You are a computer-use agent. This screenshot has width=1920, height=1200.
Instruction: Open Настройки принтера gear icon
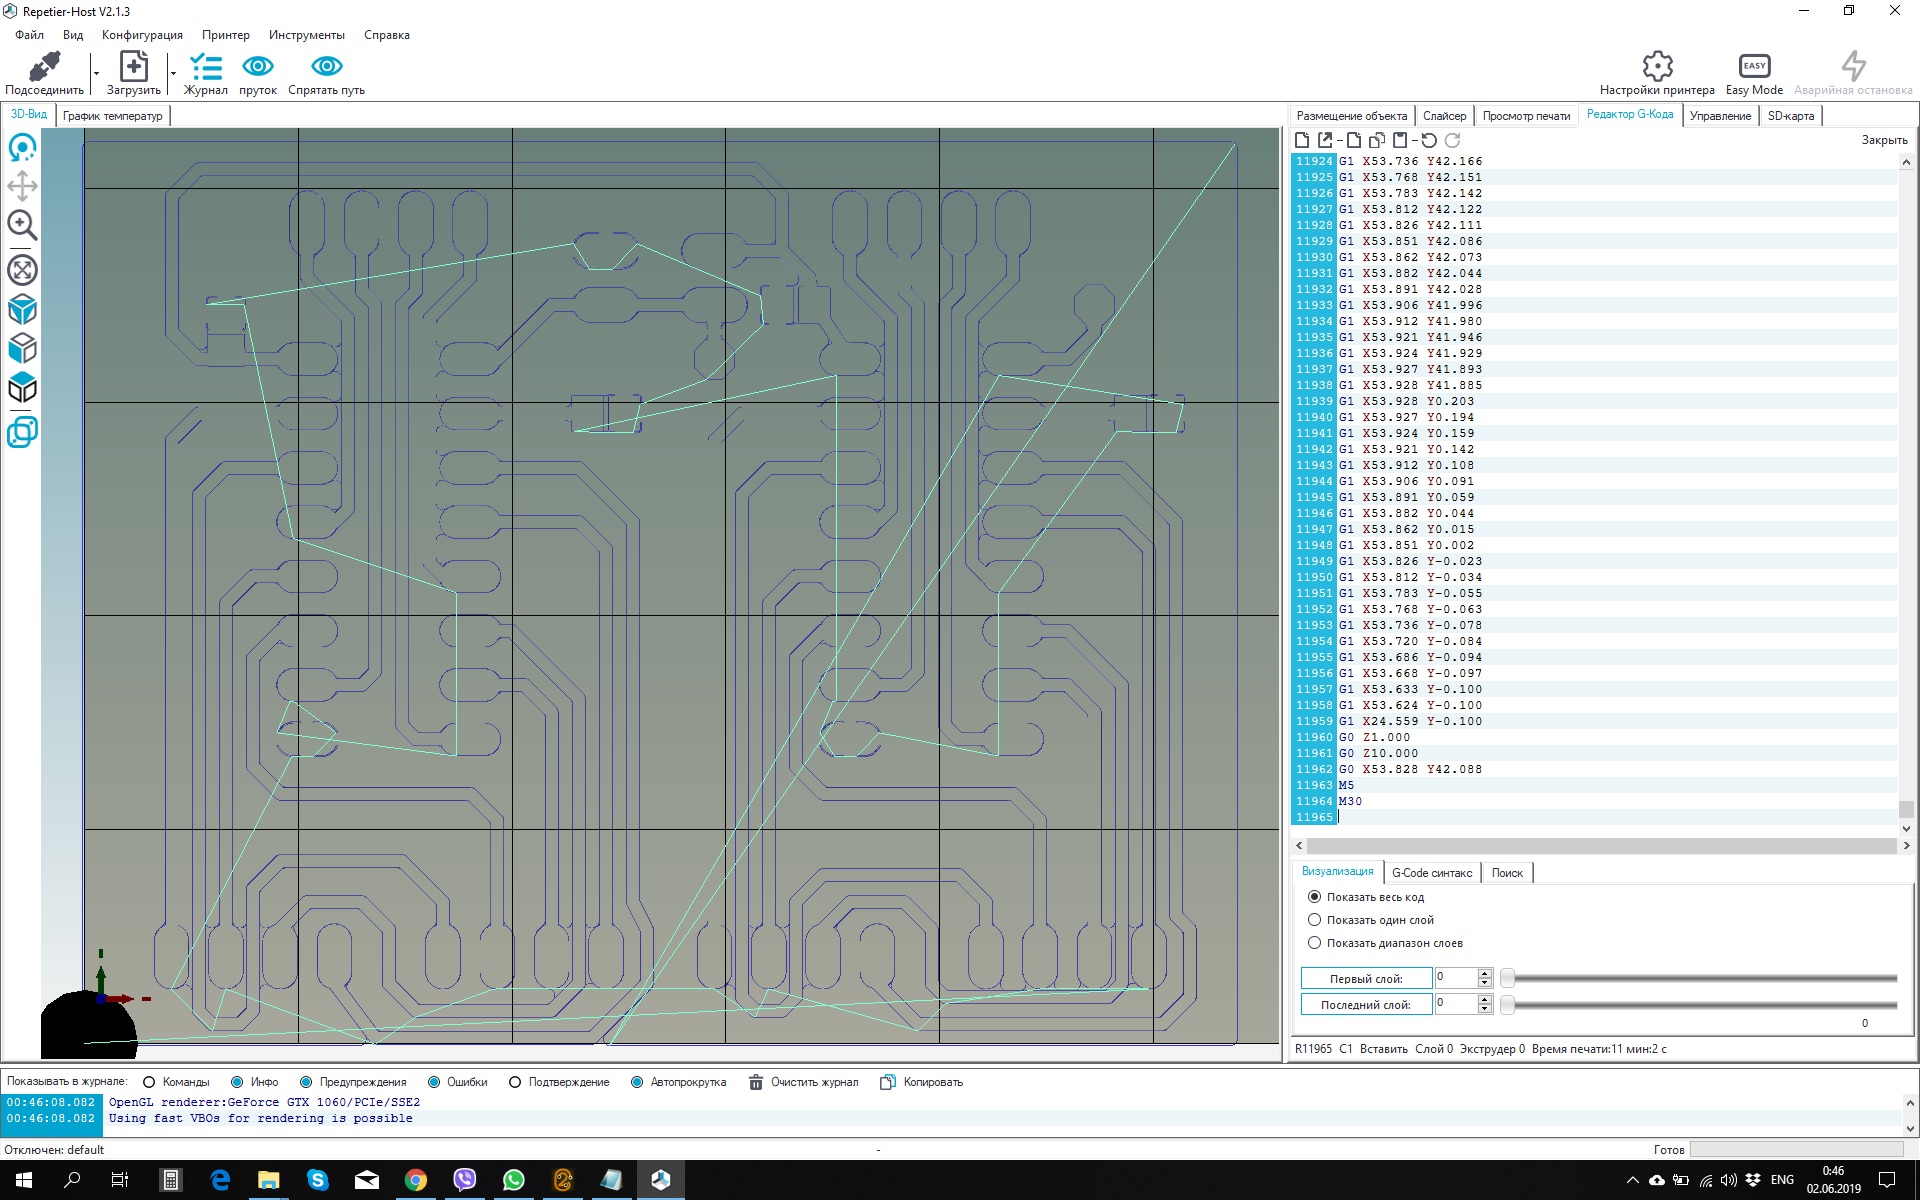coord(1656,67)
